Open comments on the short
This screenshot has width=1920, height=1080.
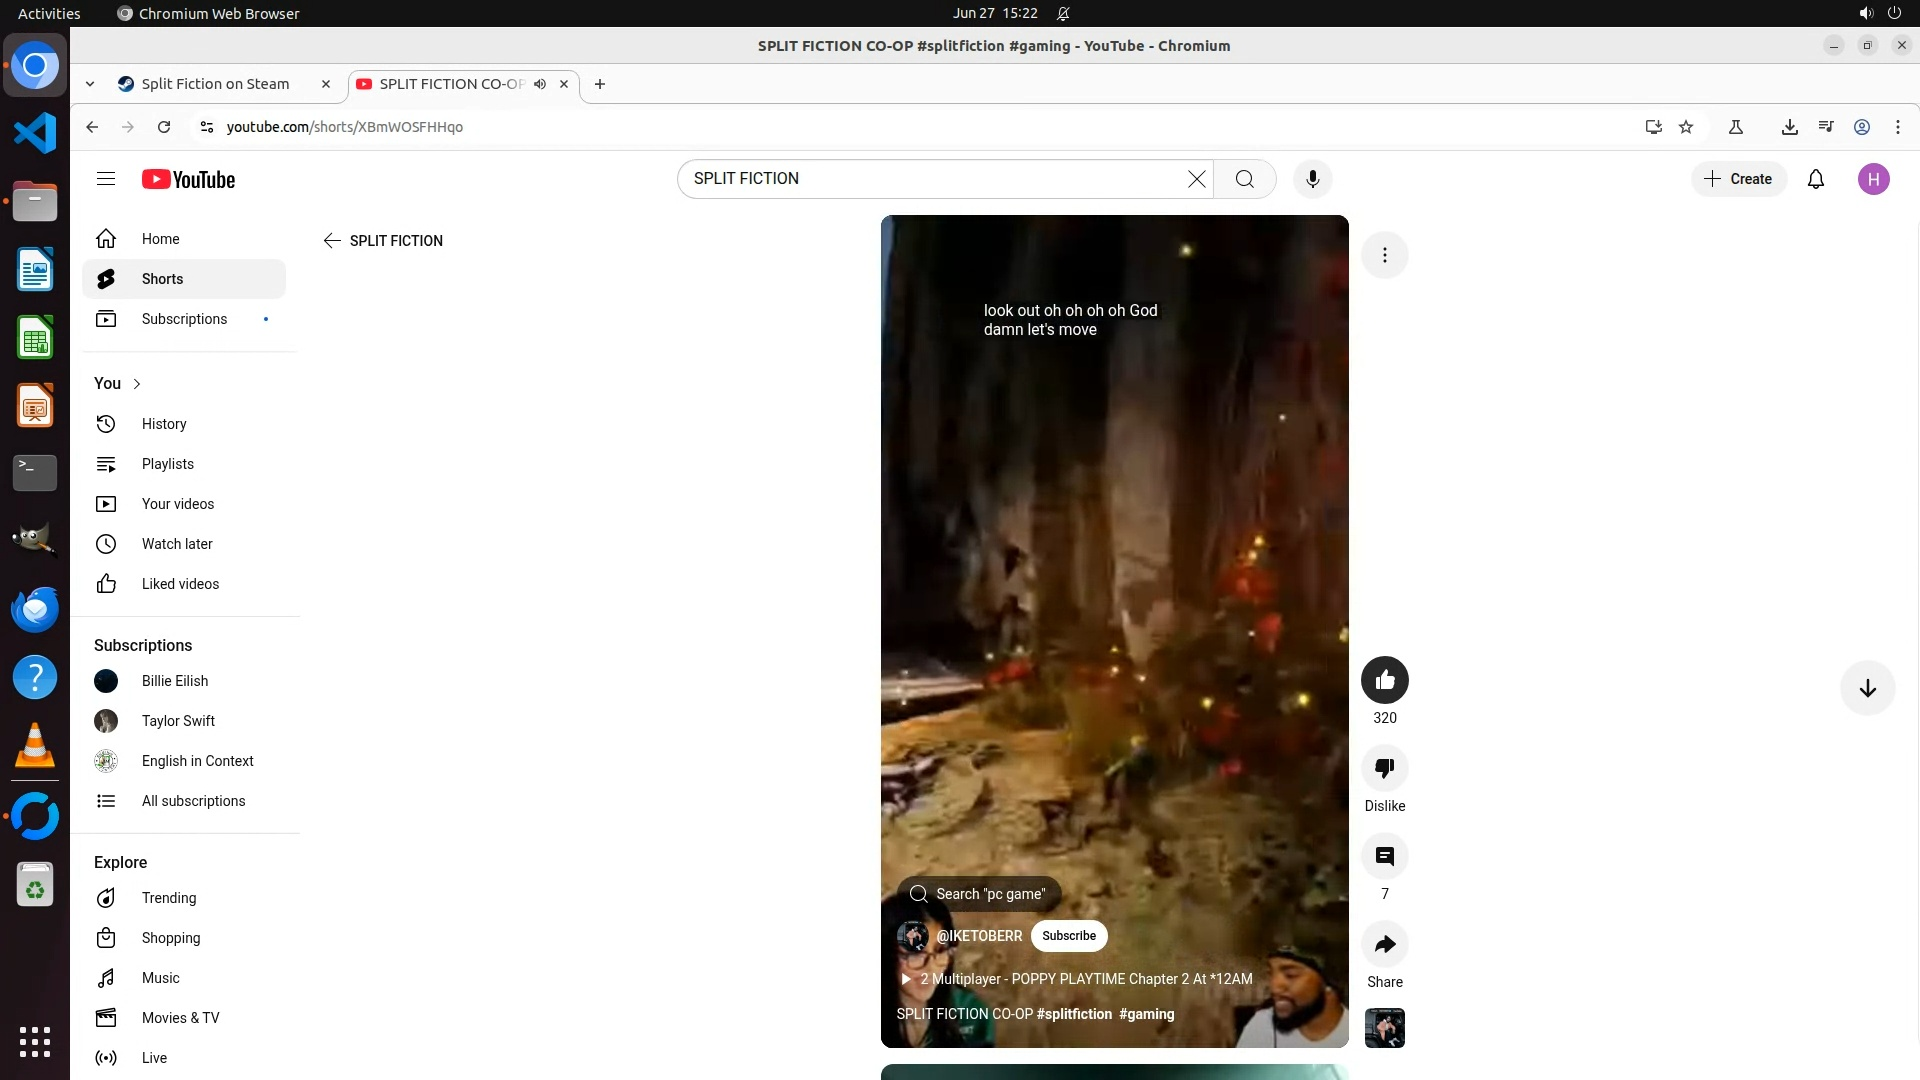1384,856
